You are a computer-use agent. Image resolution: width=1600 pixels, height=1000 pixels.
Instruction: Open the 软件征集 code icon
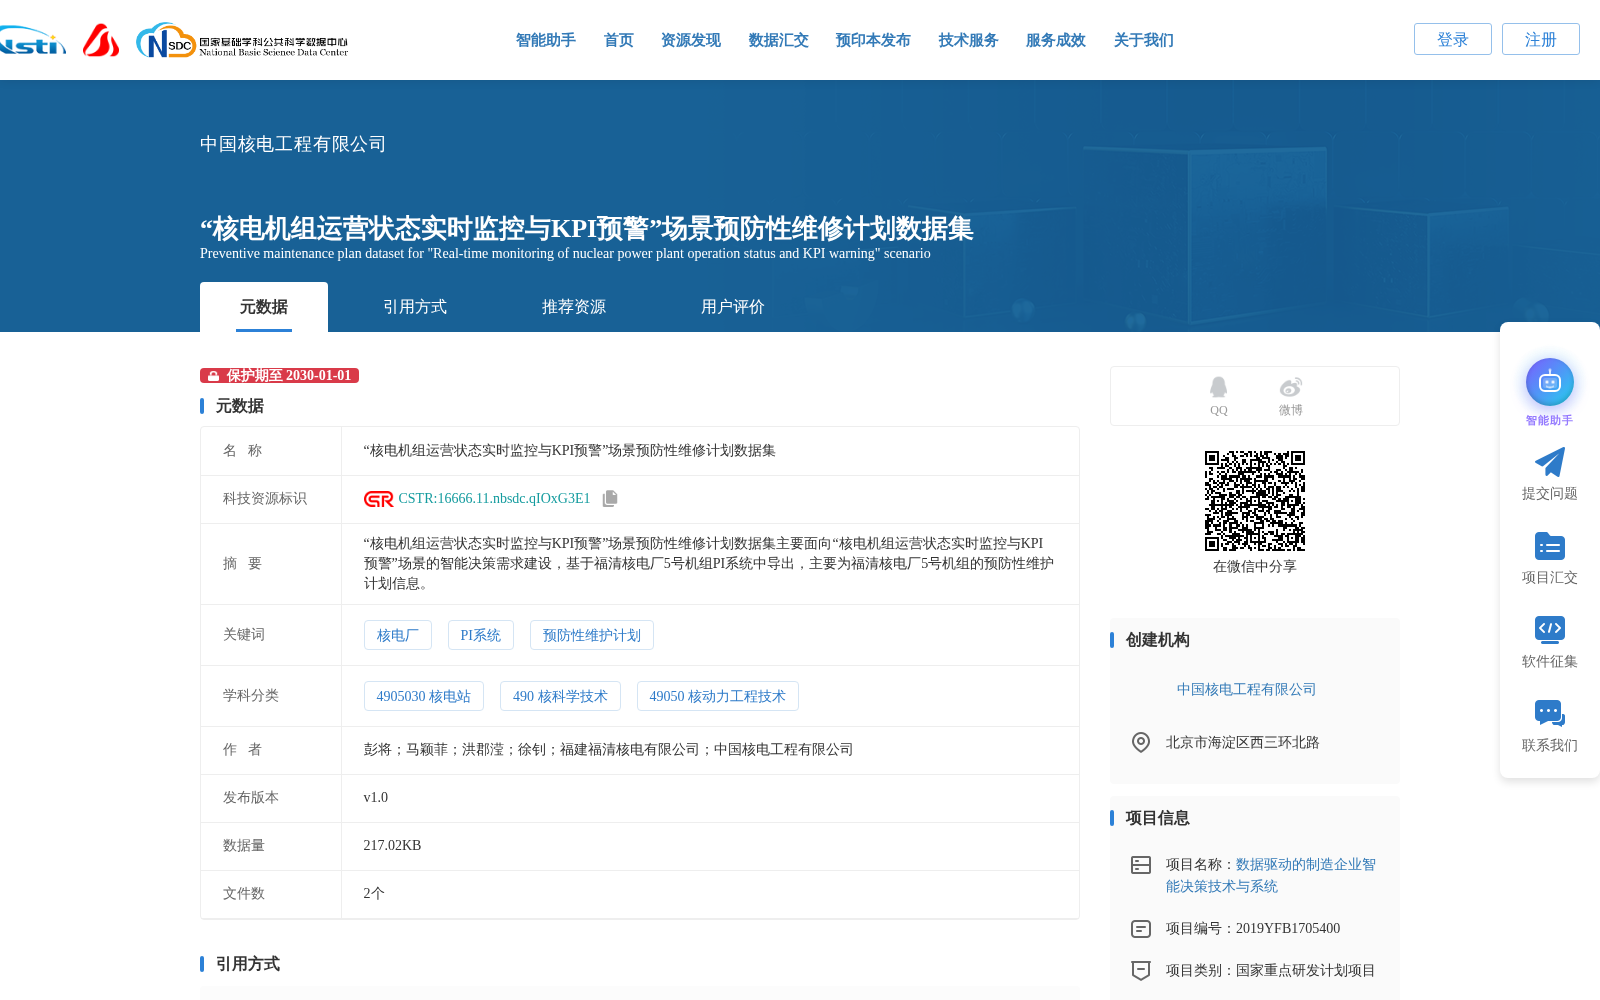(x=1550, y=629)
